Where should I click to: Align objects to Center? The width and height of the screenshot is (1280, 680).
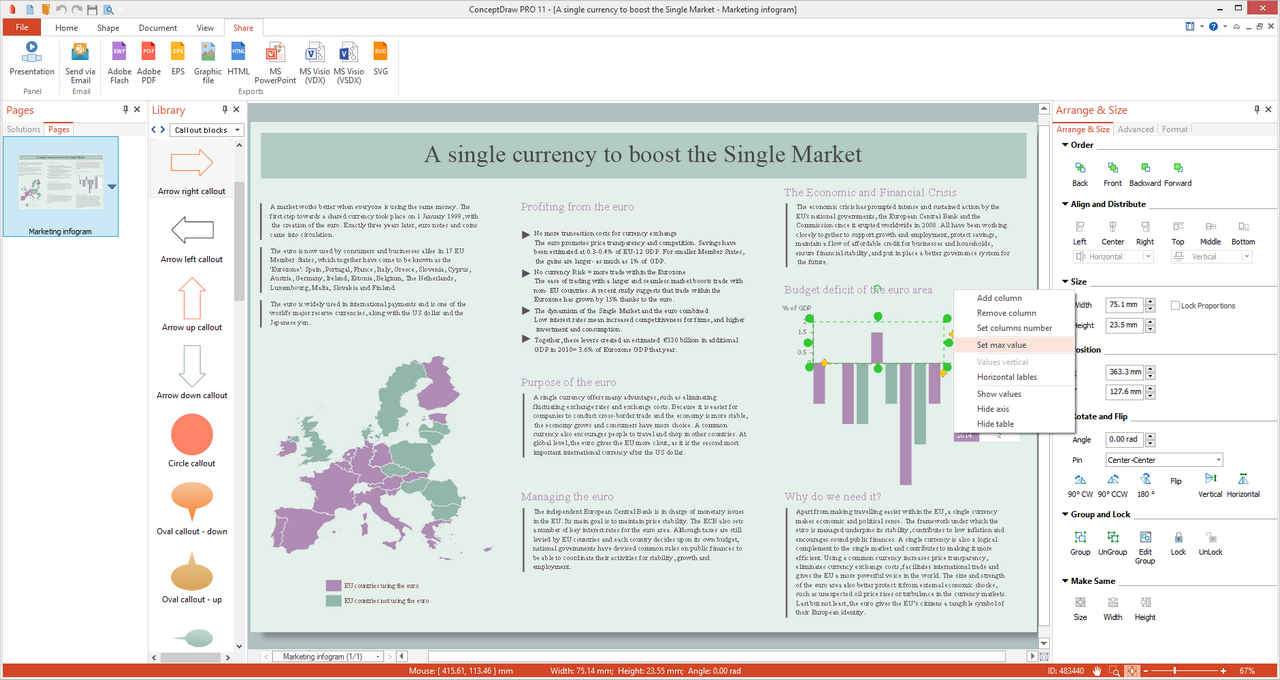pos(1112,233)
